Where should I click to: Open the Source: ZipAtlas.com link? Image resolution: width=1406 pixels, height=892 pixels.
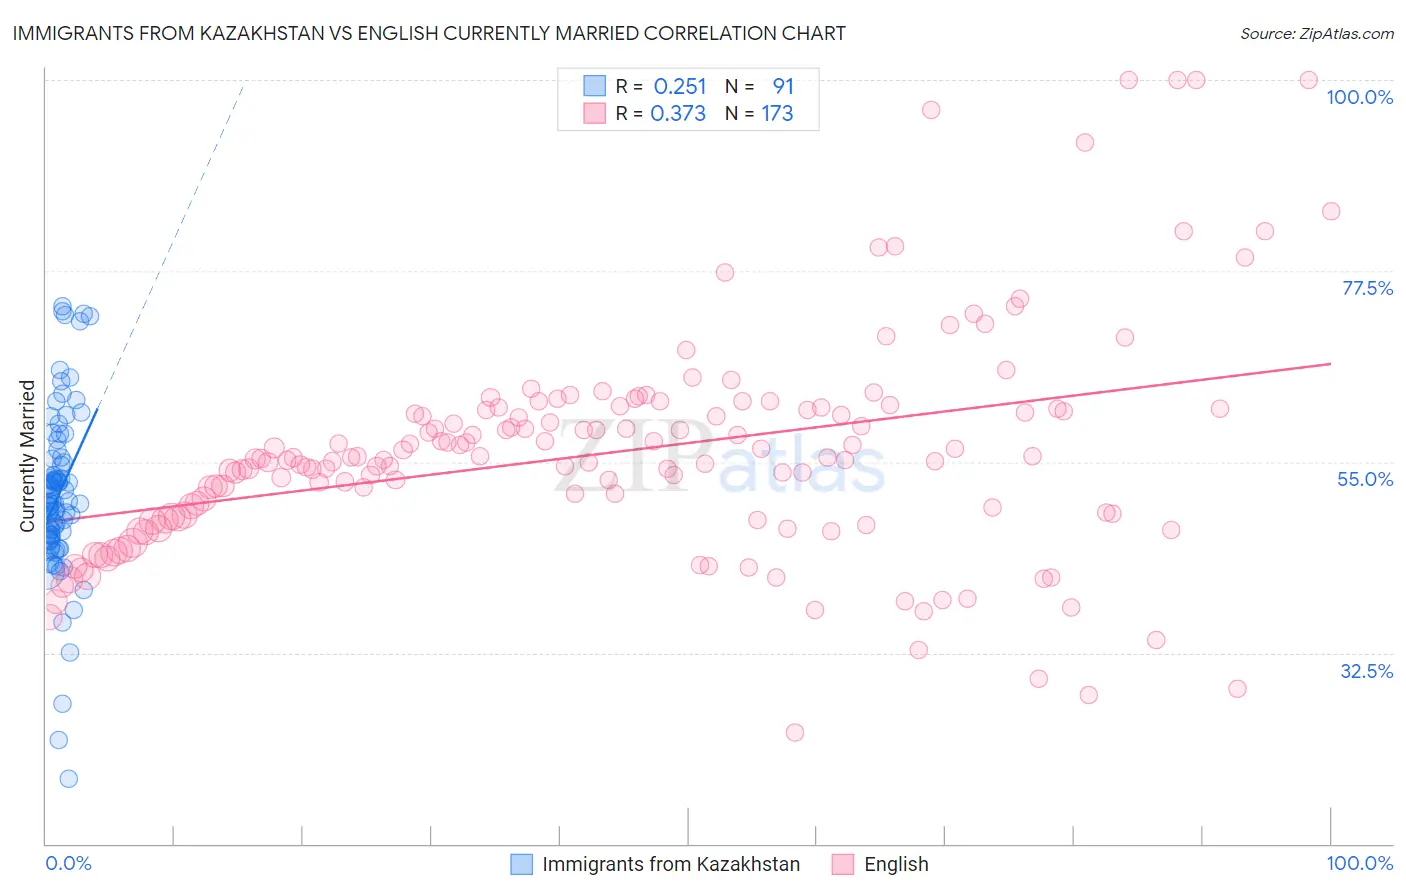(1317, 33)
